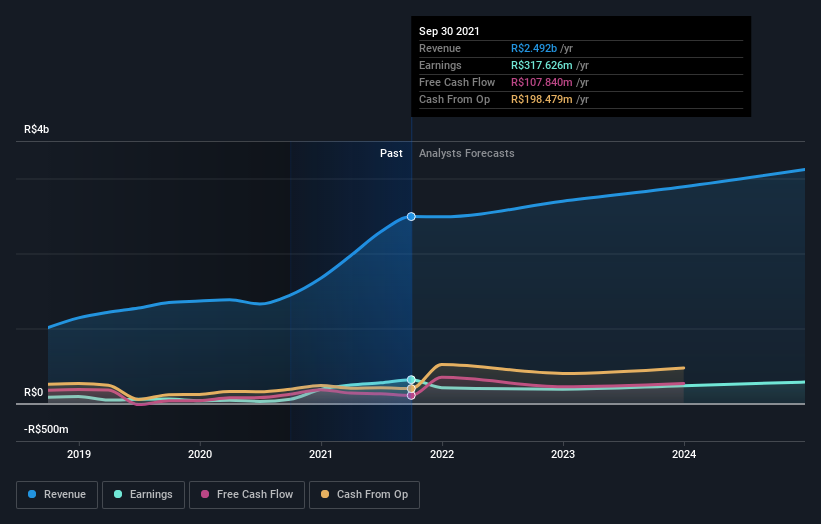Viewport: 821px width, 524px height.
Task: Click the orange Cash From Op data point marker
Action: point(411,388)
